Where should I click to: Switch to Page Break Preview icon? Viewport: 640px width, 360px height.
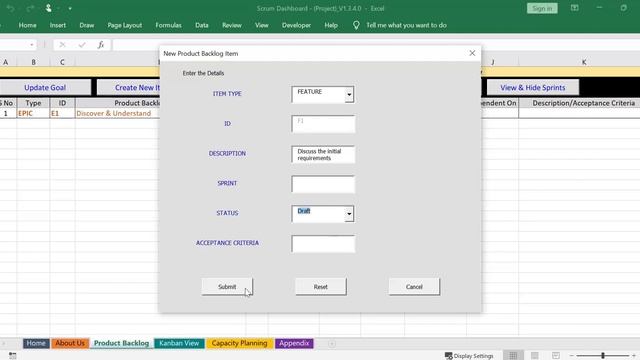556,356
